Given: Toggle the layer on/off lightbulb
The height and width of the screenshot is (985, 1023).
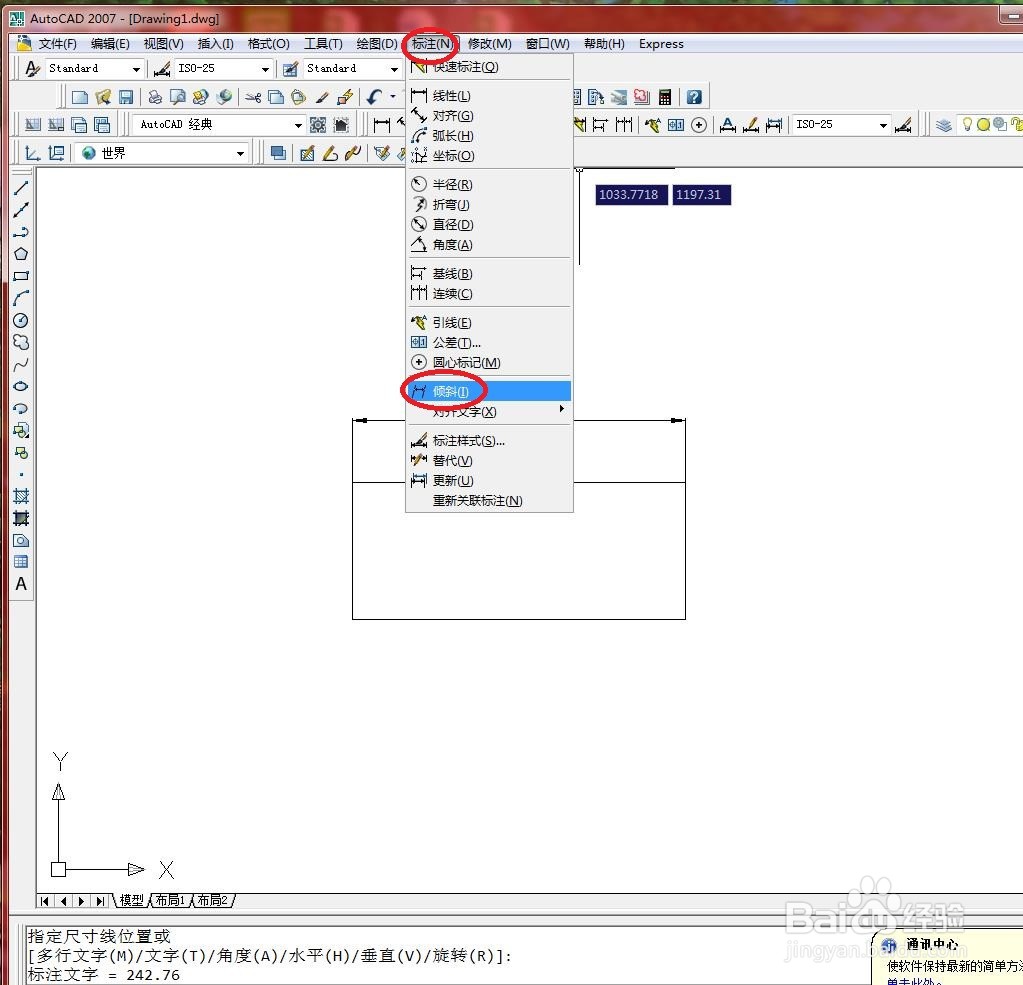Looking at the screenshot, I should 968,124.
